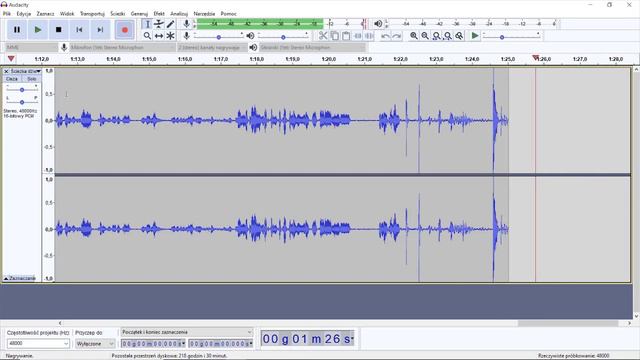Screen dimensions: 640x360
Task: Open the Analizuj menu
Action: tap(179, 14)
